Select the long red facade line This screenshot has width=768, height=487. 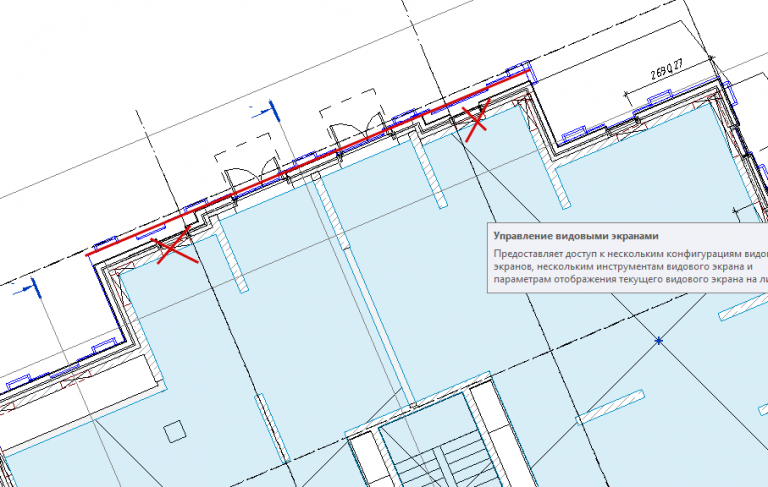[308, 162]
